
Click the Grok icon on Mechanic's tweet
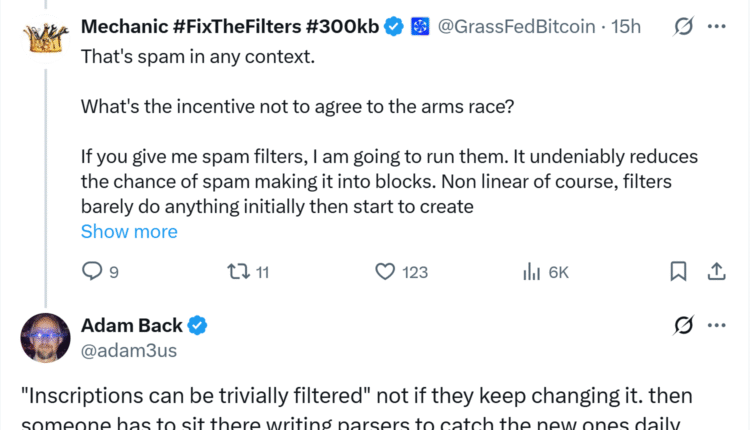click(685, 27)
